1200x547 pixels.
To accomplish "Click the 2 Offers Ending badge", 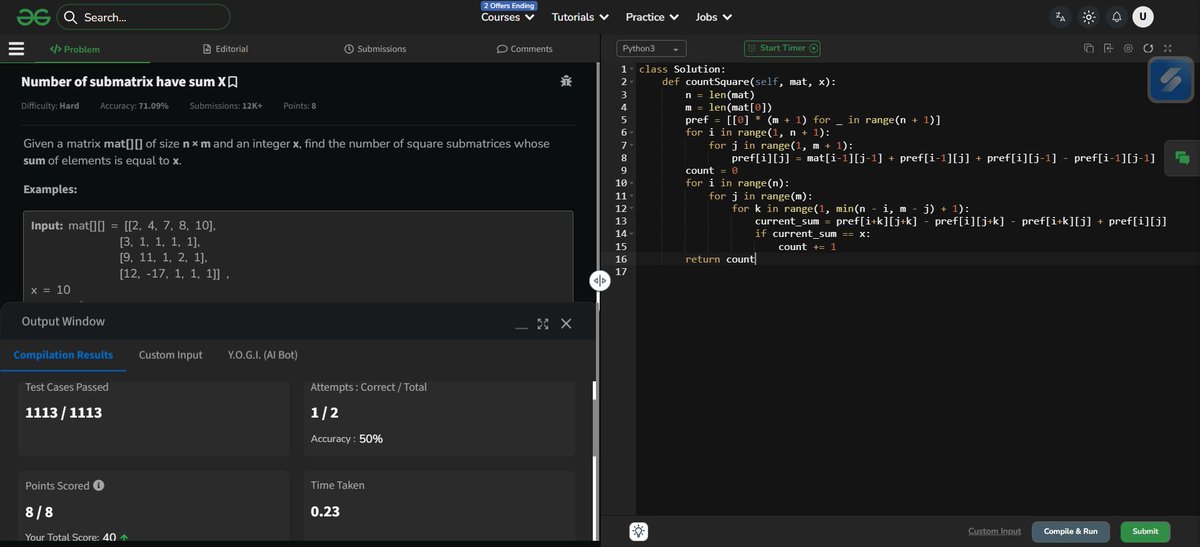I will pos(509,6).
